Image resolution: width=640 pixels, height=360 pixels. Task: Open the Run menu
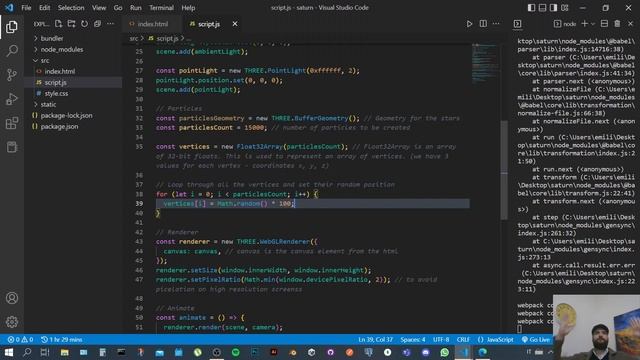point(136,8)
